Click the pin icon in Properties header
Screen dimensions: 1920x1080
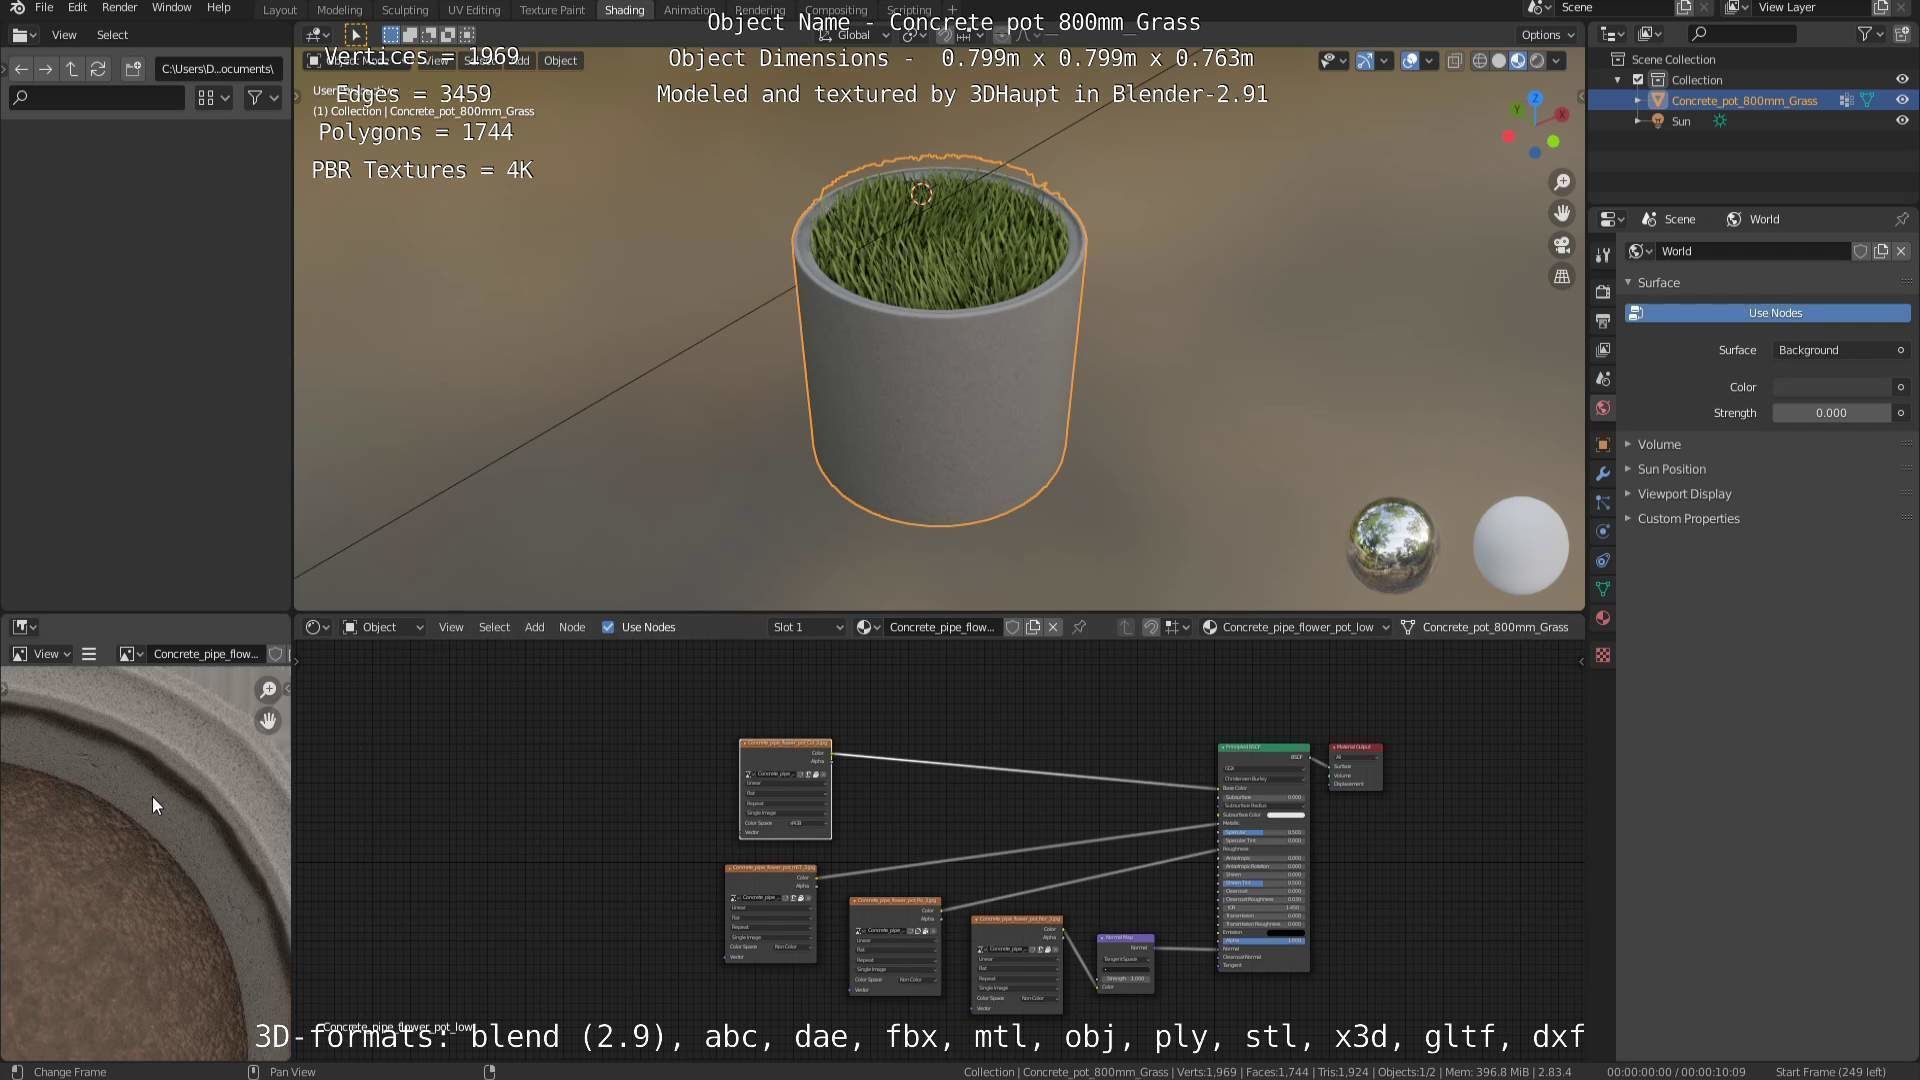(1901, 219)
